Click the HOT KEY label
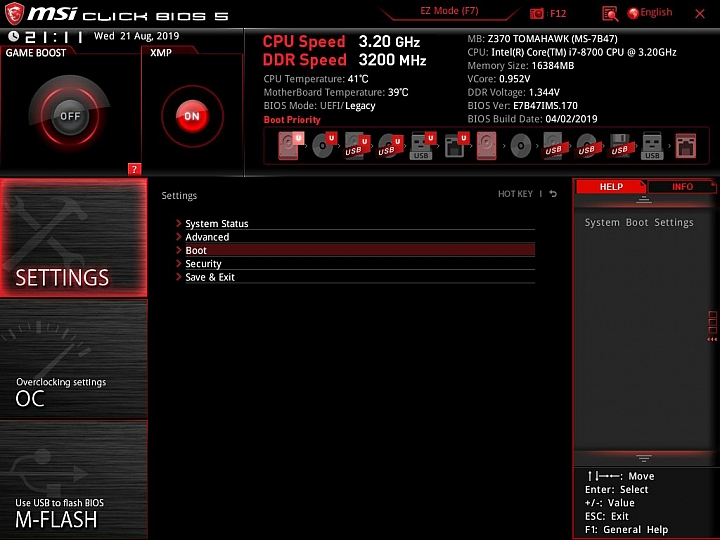 coord(515,194)
